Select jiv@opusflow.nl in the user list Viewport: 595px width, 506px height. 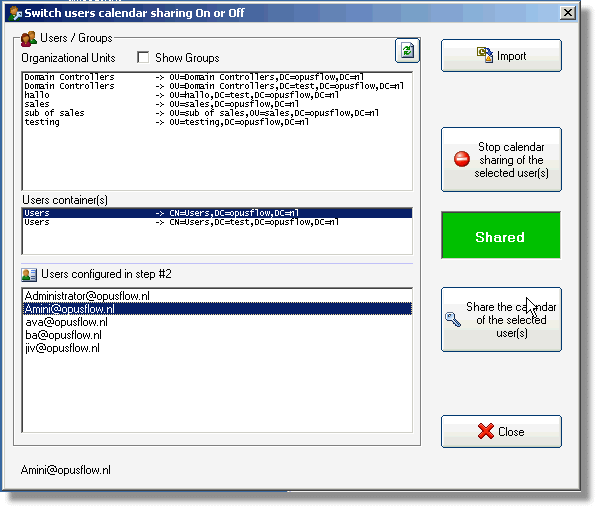(217, 348)
